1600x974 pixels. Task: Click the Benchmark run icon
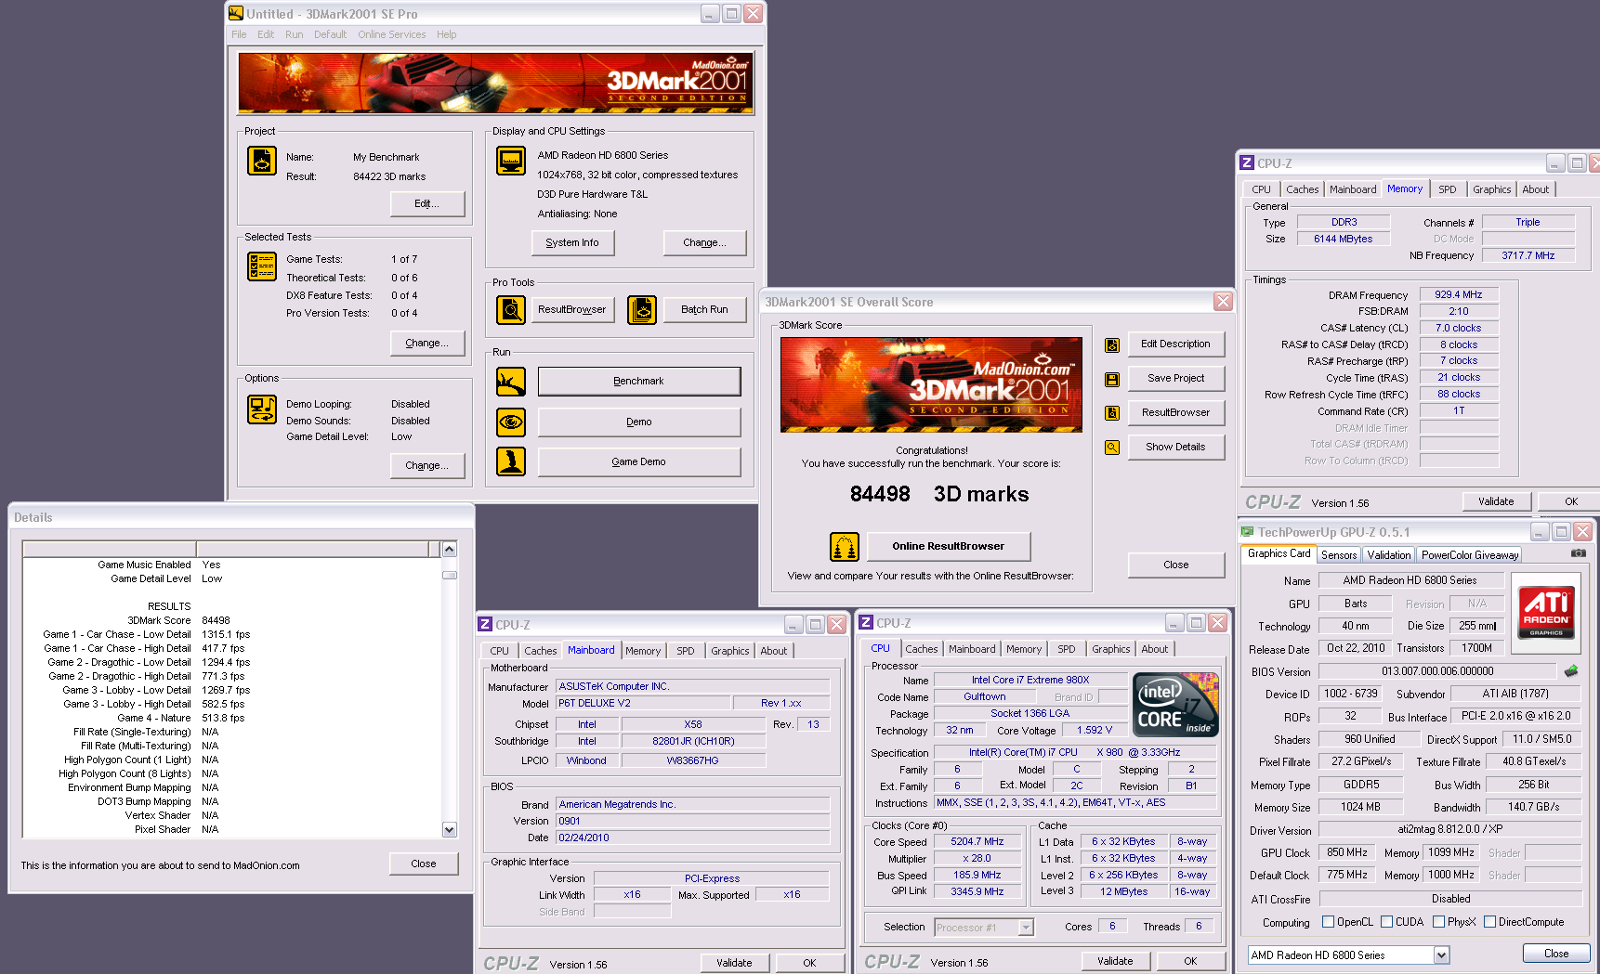511,381
